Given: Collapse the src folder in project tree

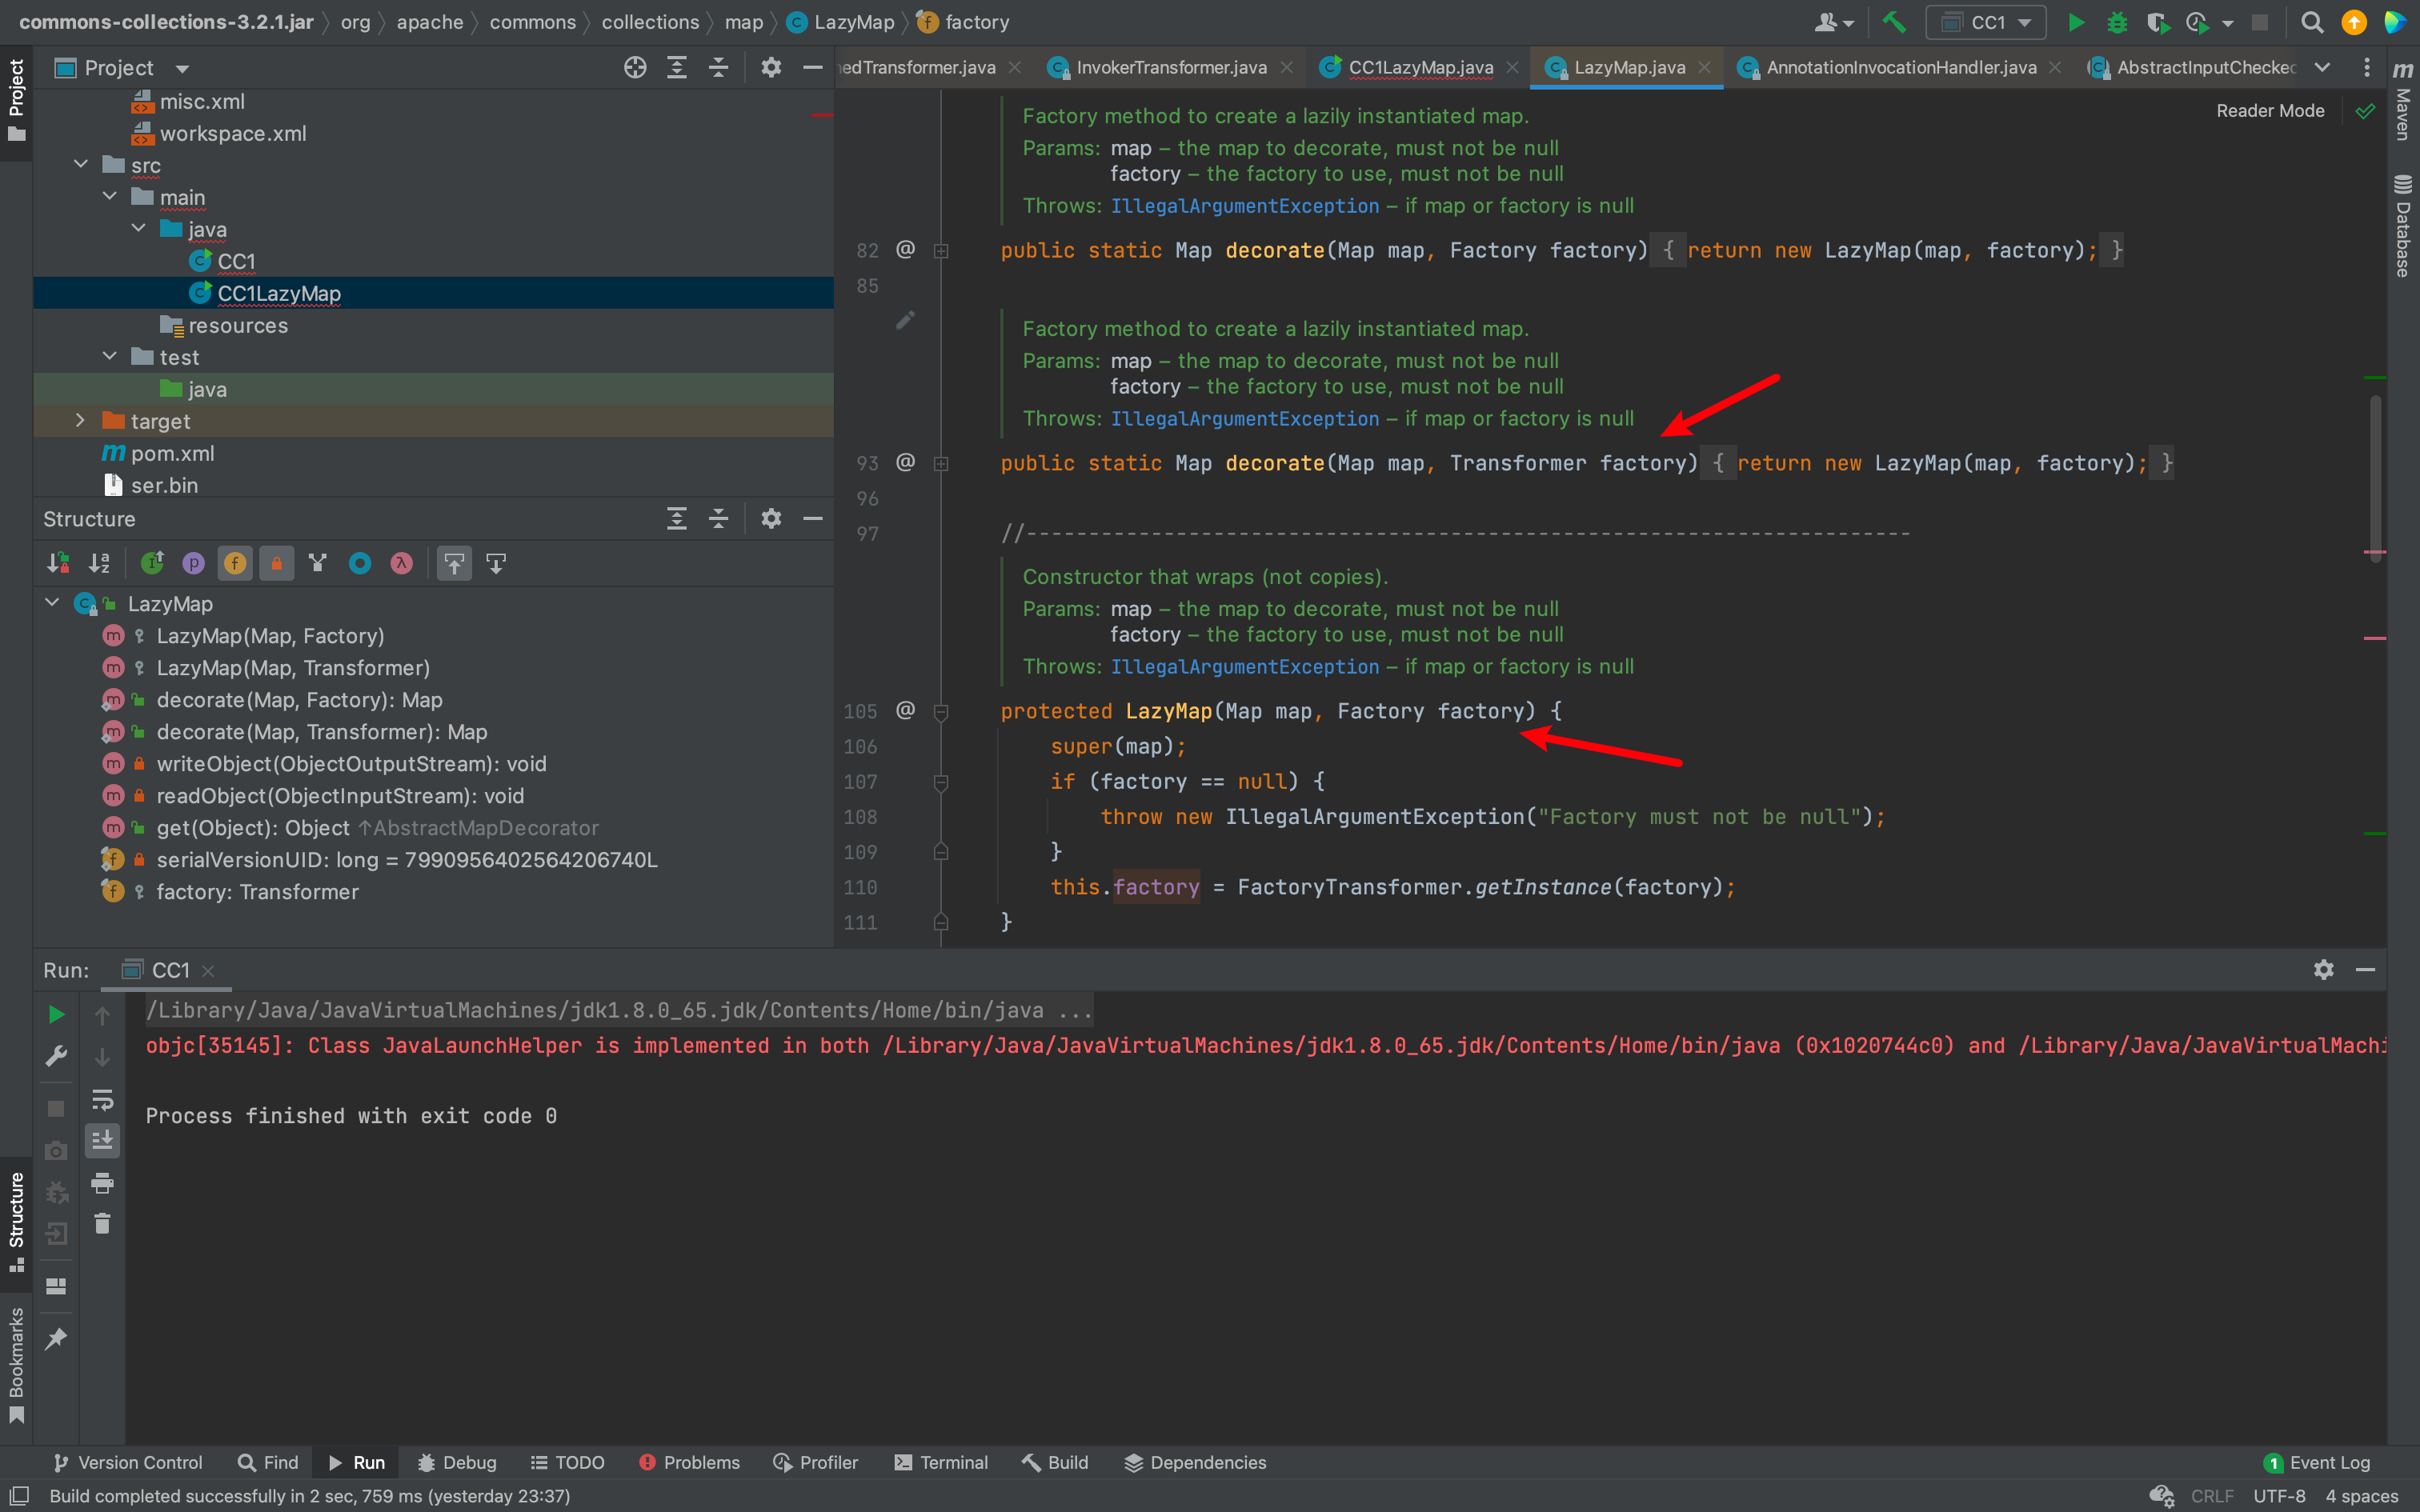Looking at the screenshot, I should pyautogui.click(x=81, y=164).
